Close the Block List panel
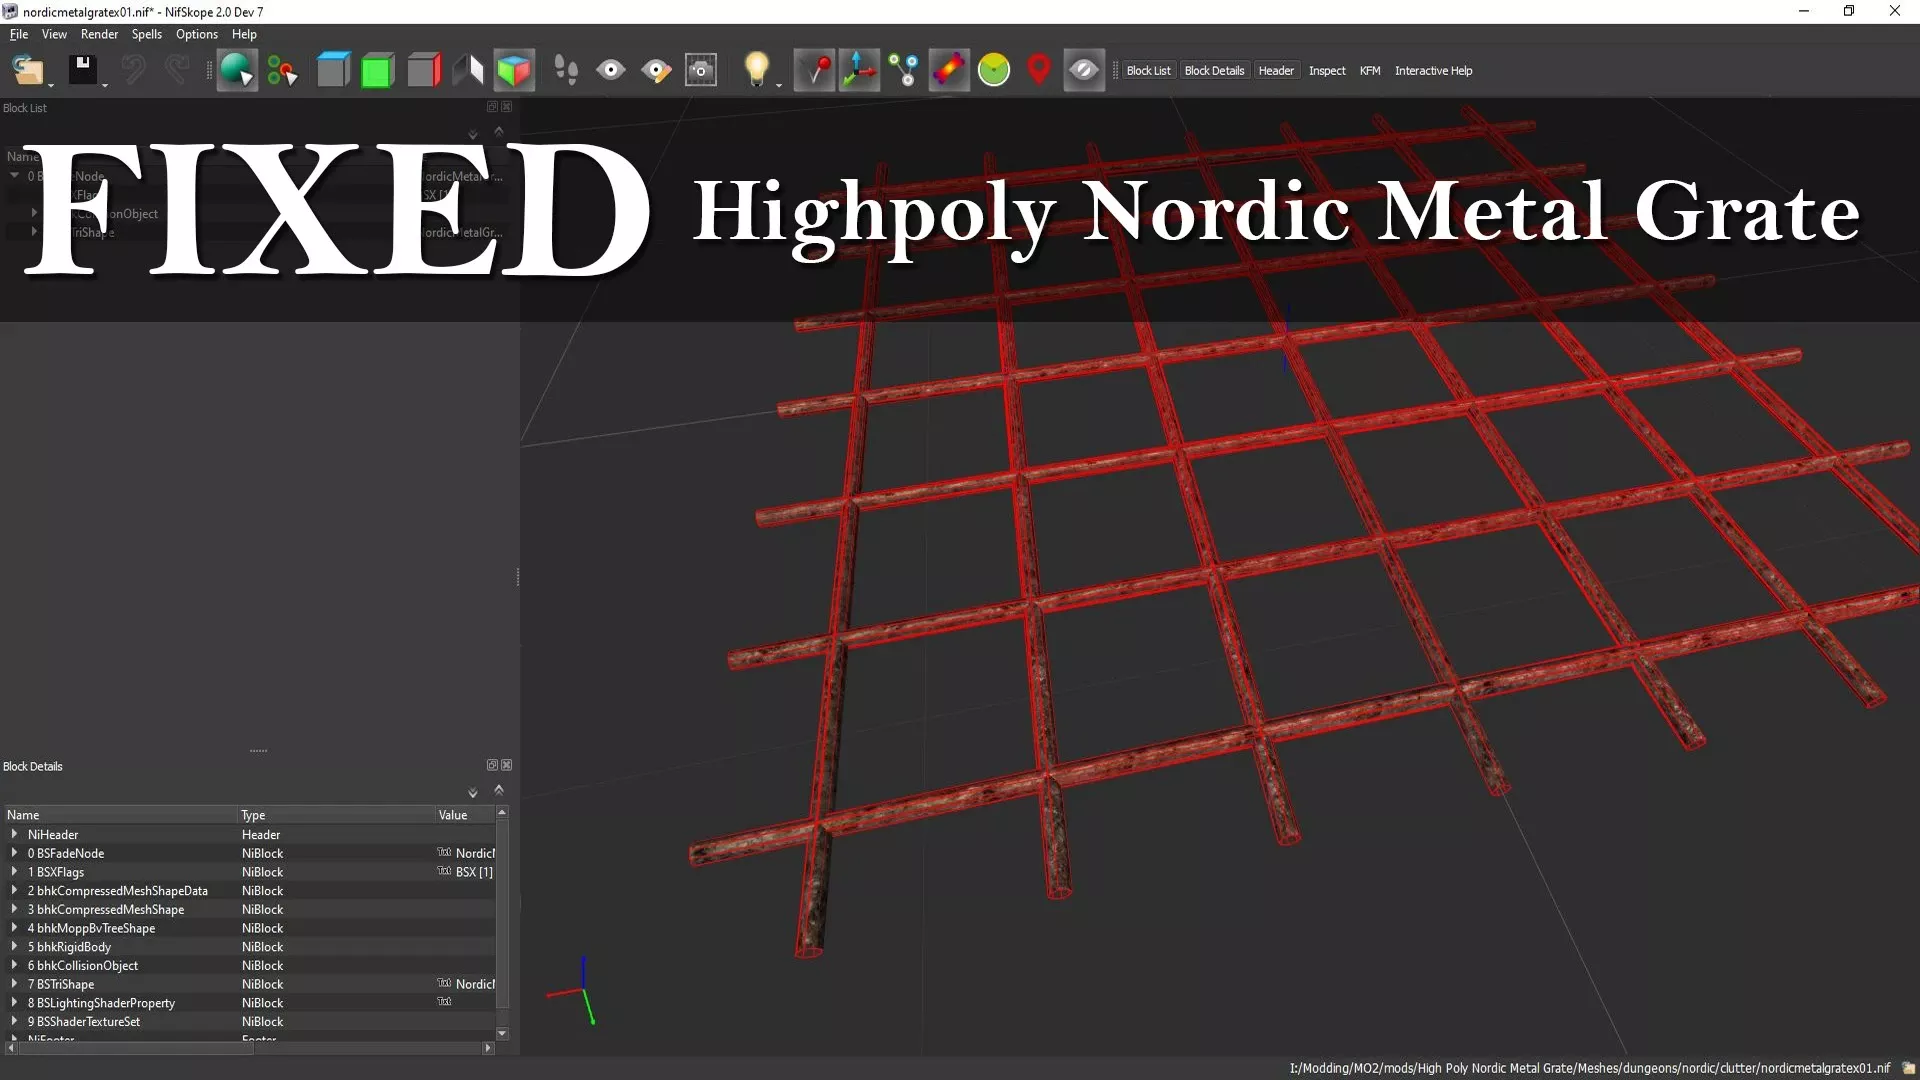The height and width of the screenshot is (1080, 1920). pos(507,107)
